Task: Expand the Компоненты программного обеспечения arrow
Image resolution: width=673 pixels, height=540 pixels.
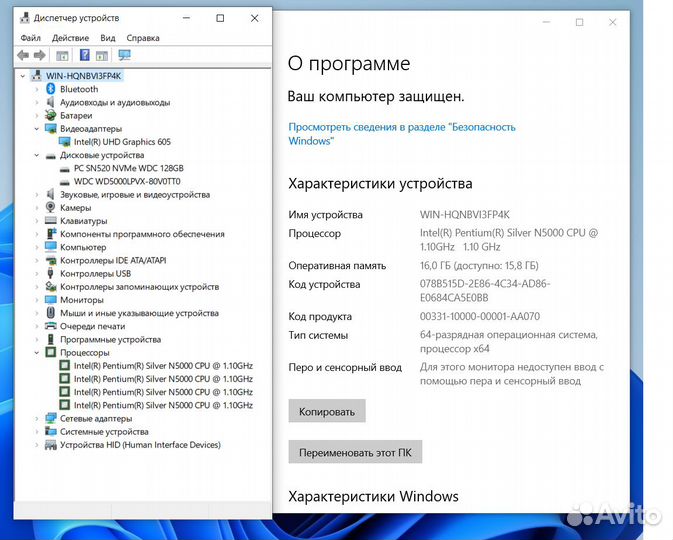Action: tap(36, 234)
